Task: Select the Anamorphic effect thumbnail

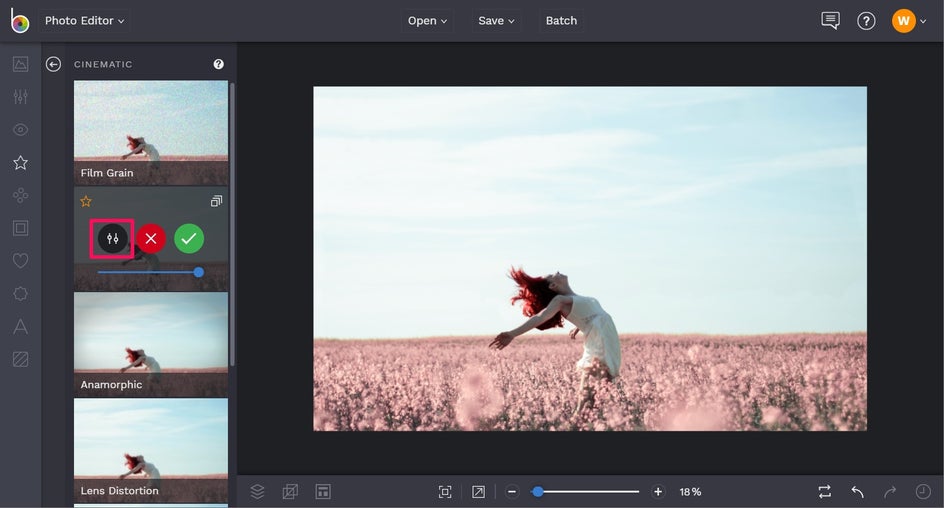Action: (151, 343)
